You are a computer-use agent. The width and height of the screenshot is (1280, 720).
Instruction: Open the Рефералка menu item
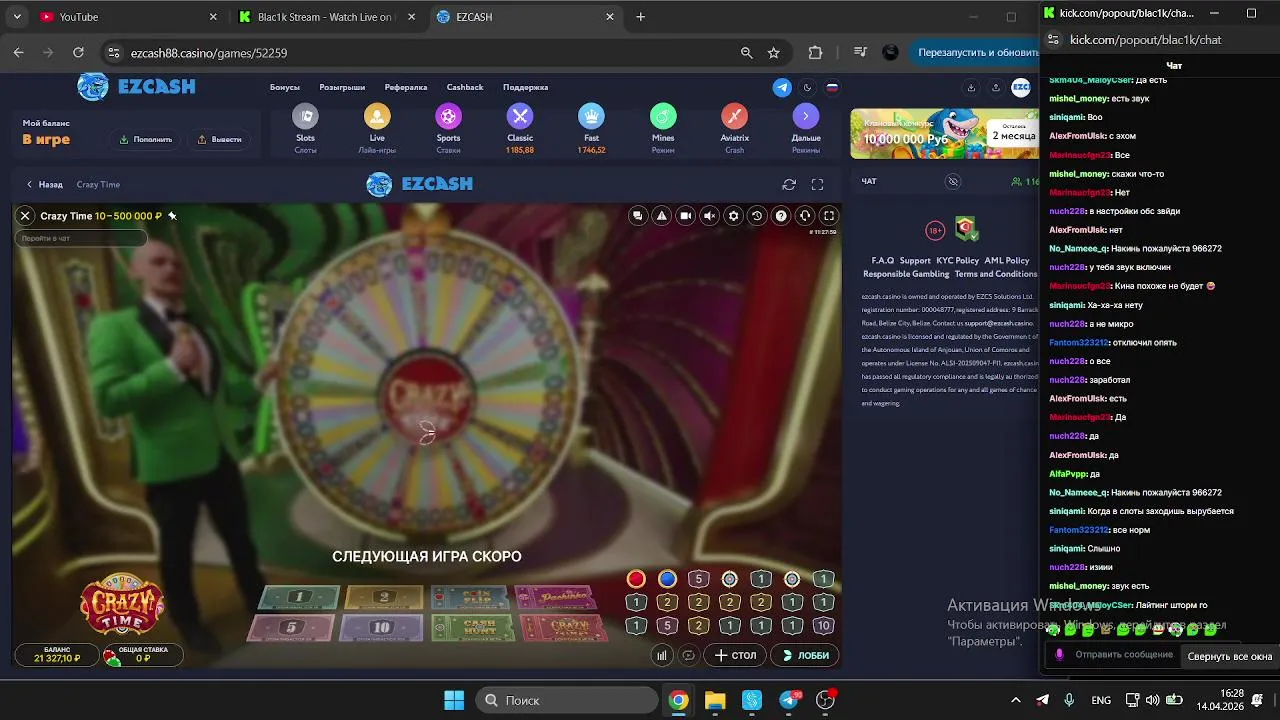(406, 87)
